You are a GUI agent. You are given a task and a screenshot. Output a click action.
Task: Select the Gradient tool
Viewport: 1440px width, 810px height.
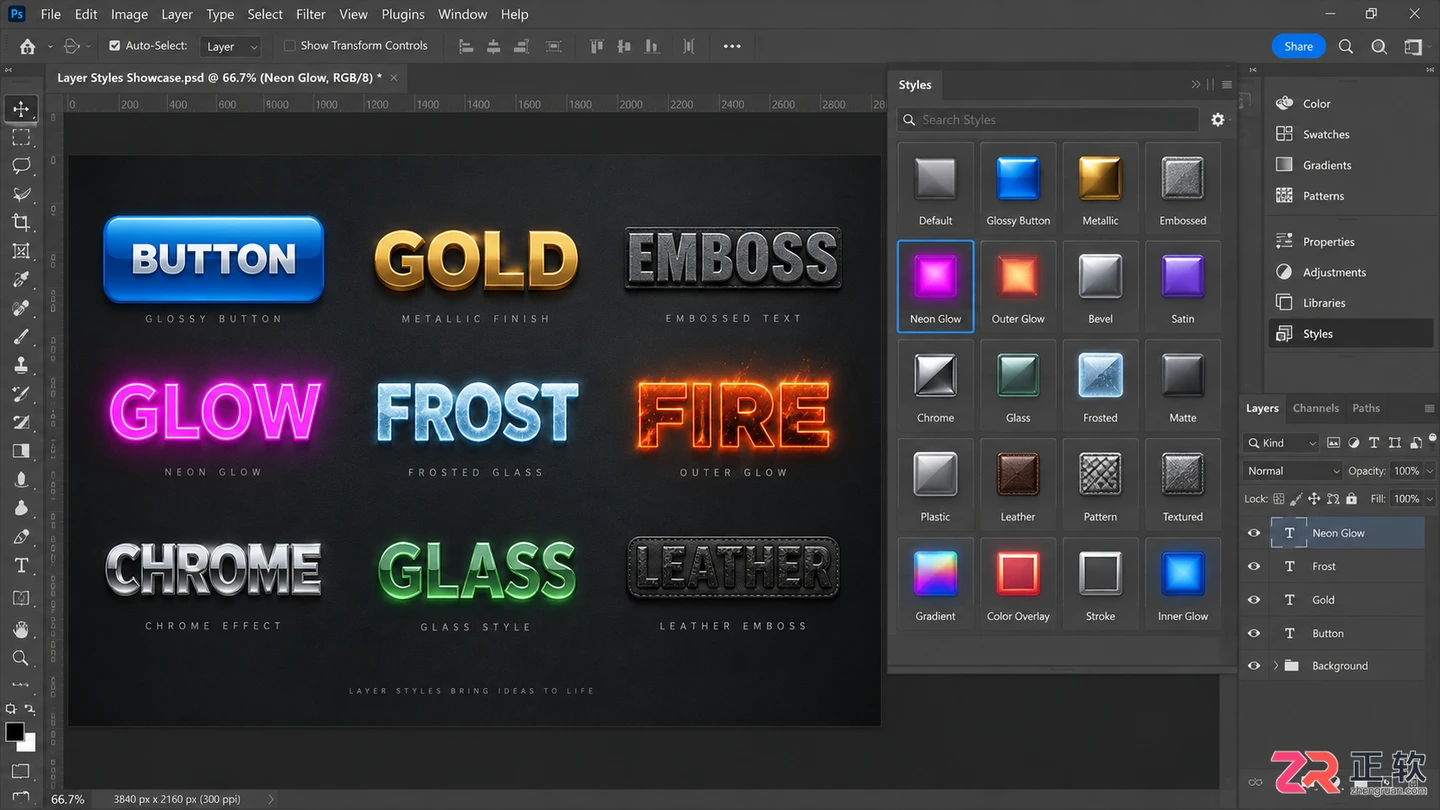[x=21, y=451]
